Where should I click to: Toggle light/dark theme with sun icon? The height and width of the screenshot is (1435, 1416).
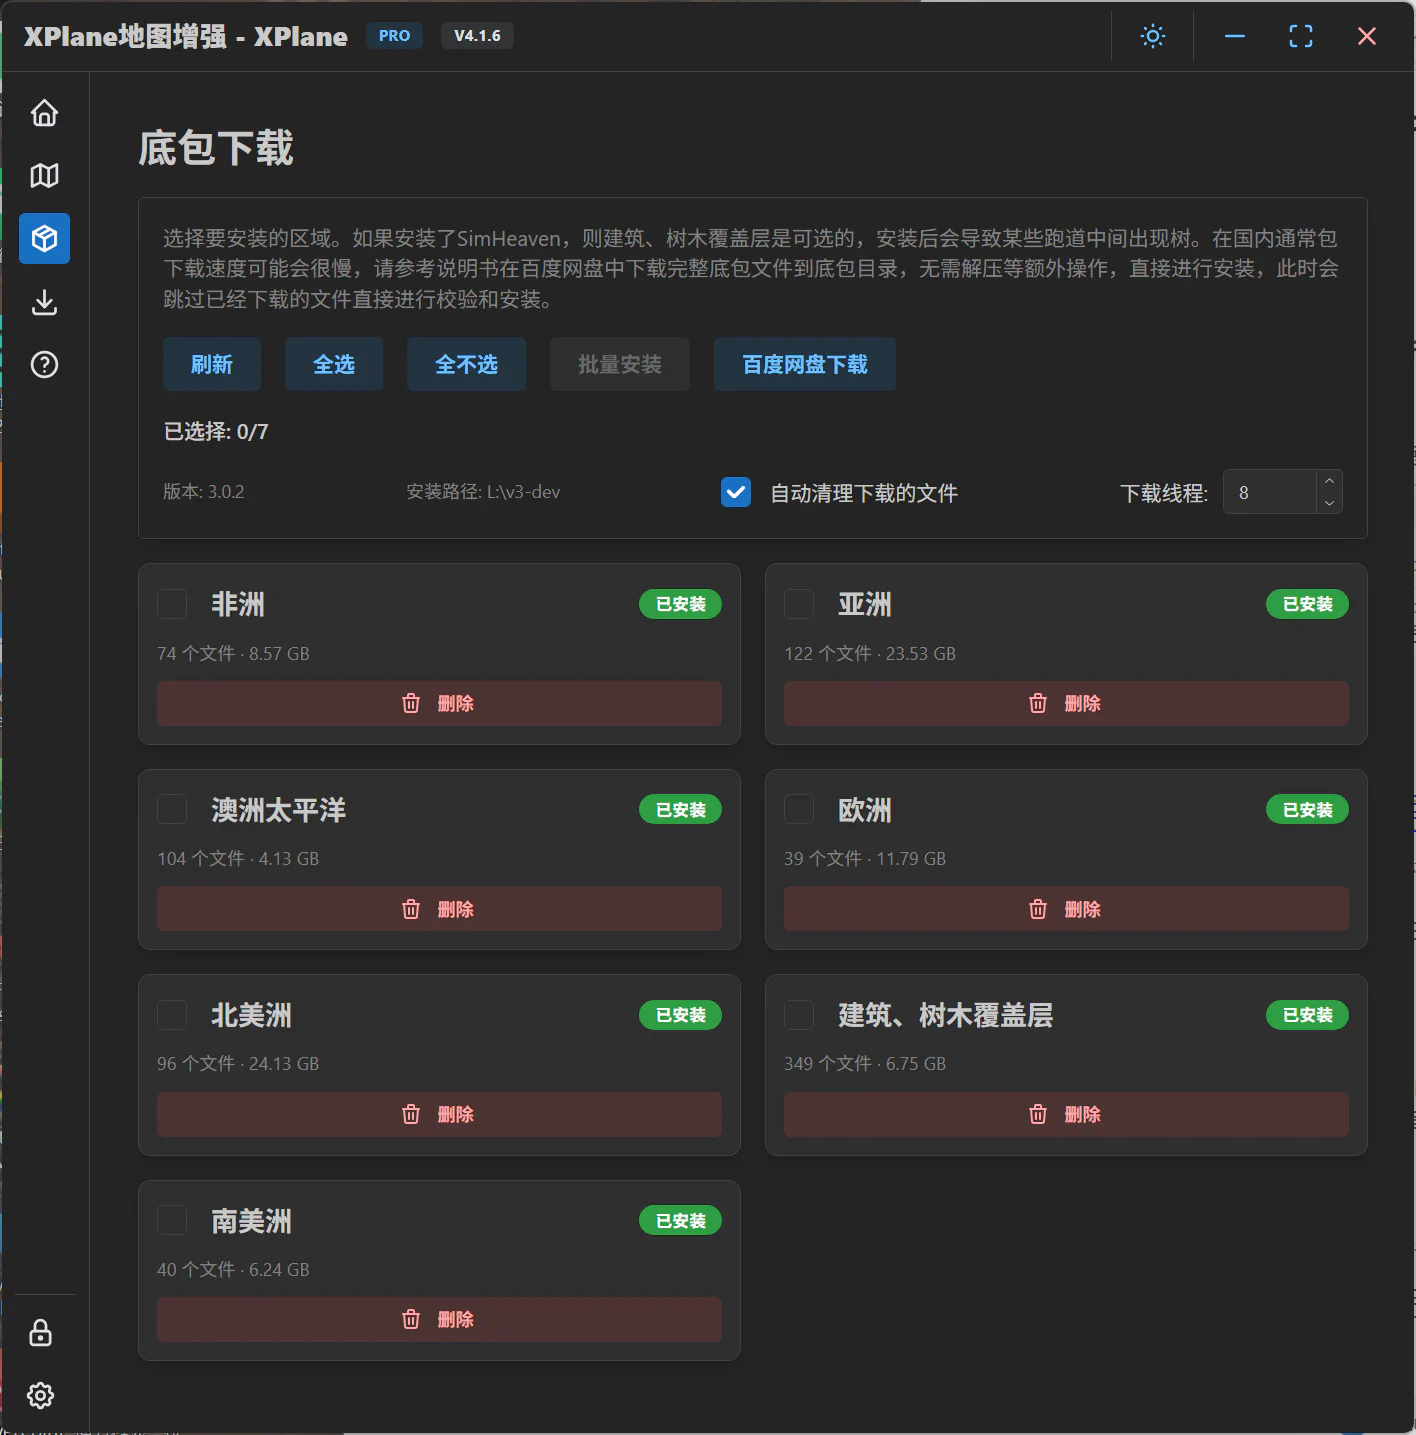pyautogui.click(x=1152, y=36)
